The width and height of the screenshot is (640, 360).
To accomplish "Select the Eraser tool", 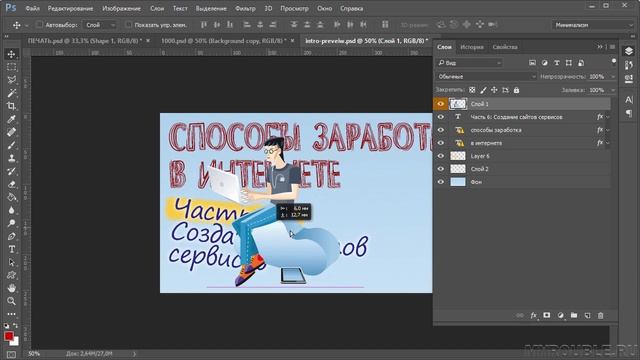I will (x=11, y=184).
